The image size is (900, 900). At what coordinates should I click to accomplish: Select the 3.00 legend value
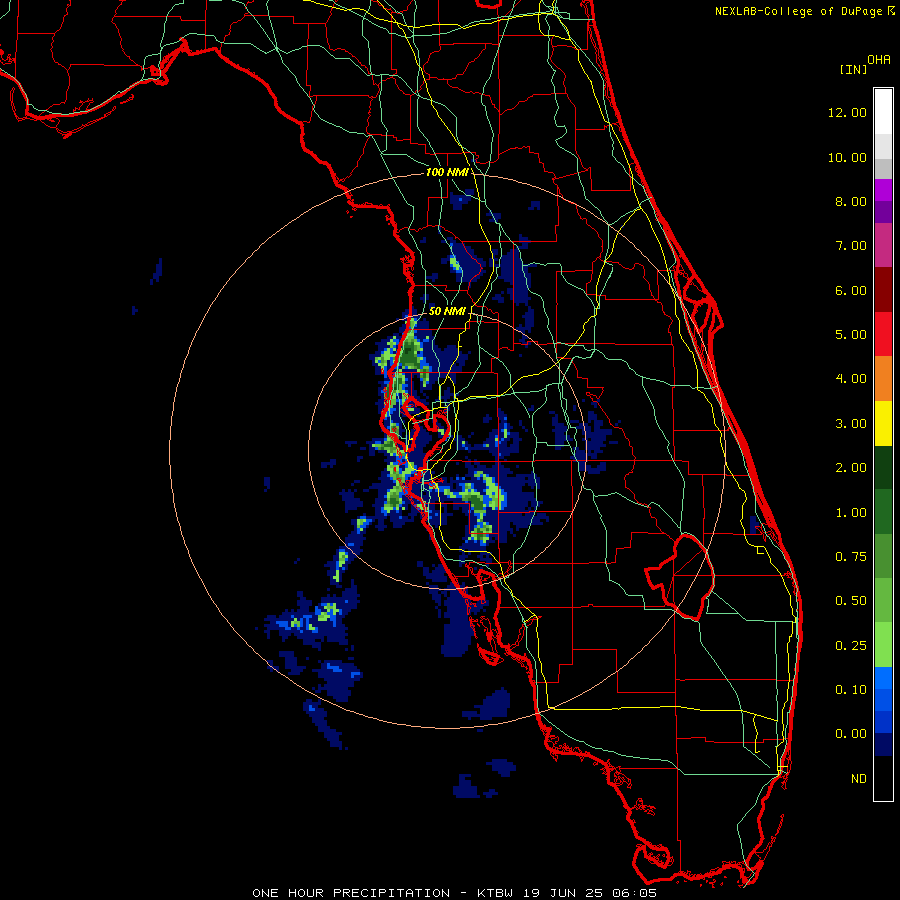(851, 424)
